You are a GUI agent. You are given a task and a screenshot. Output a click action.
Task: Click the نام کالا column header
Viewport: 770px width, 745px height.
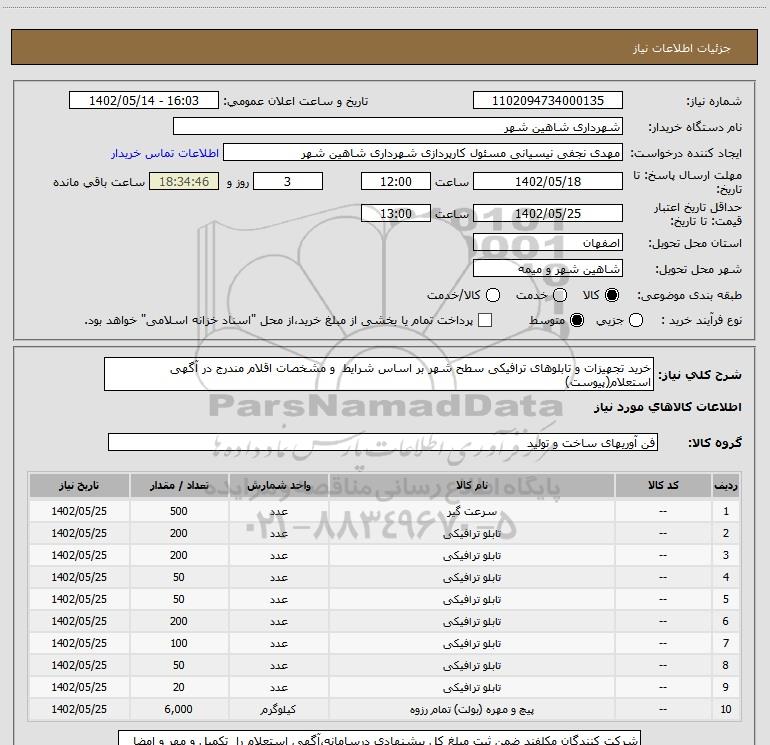coord(471,486)
